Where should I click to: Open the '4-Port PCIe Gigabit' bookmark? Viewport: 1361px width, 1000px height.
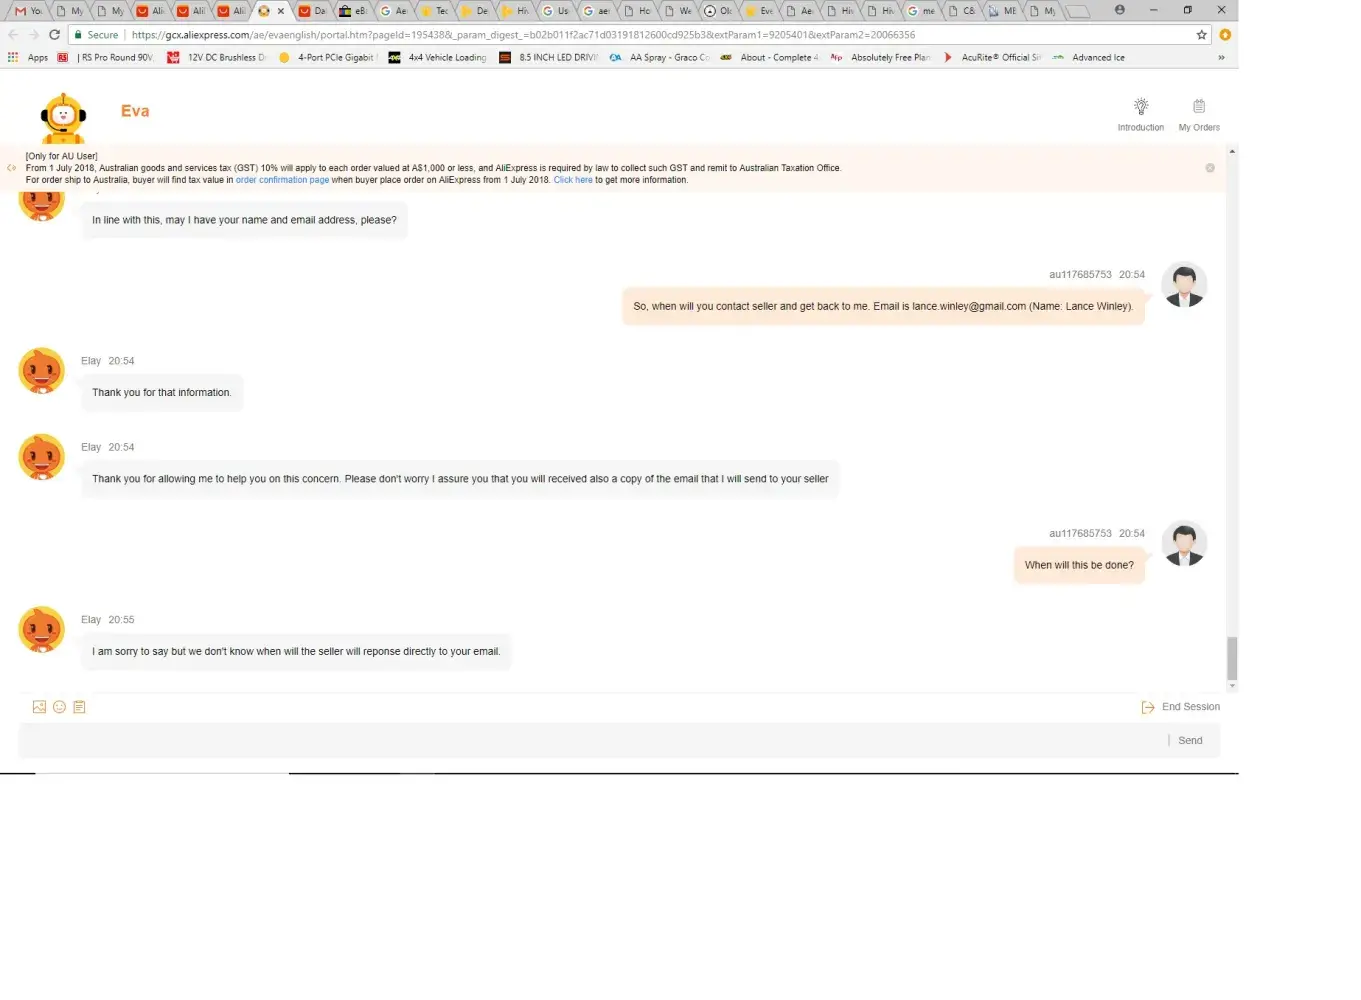pos(326,57)
